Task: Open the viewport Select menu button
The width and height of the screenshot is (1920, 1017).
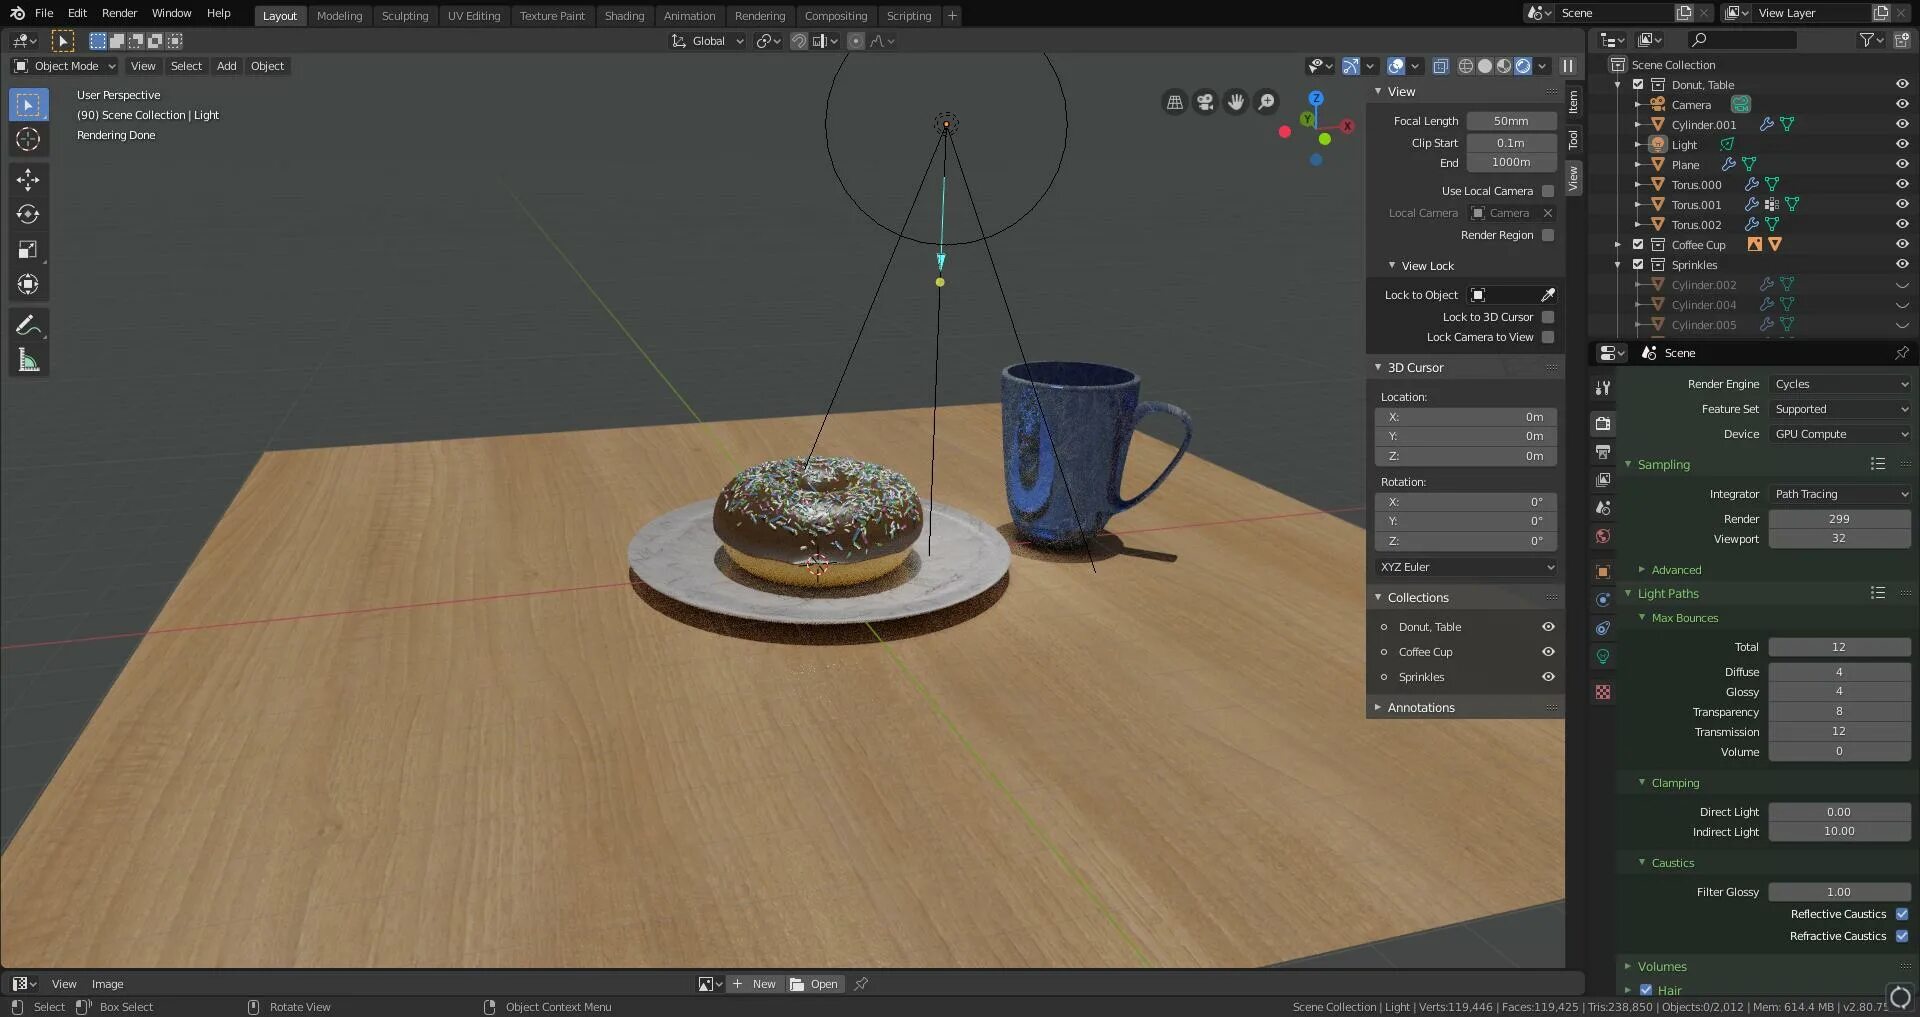Action: point(186,66)
